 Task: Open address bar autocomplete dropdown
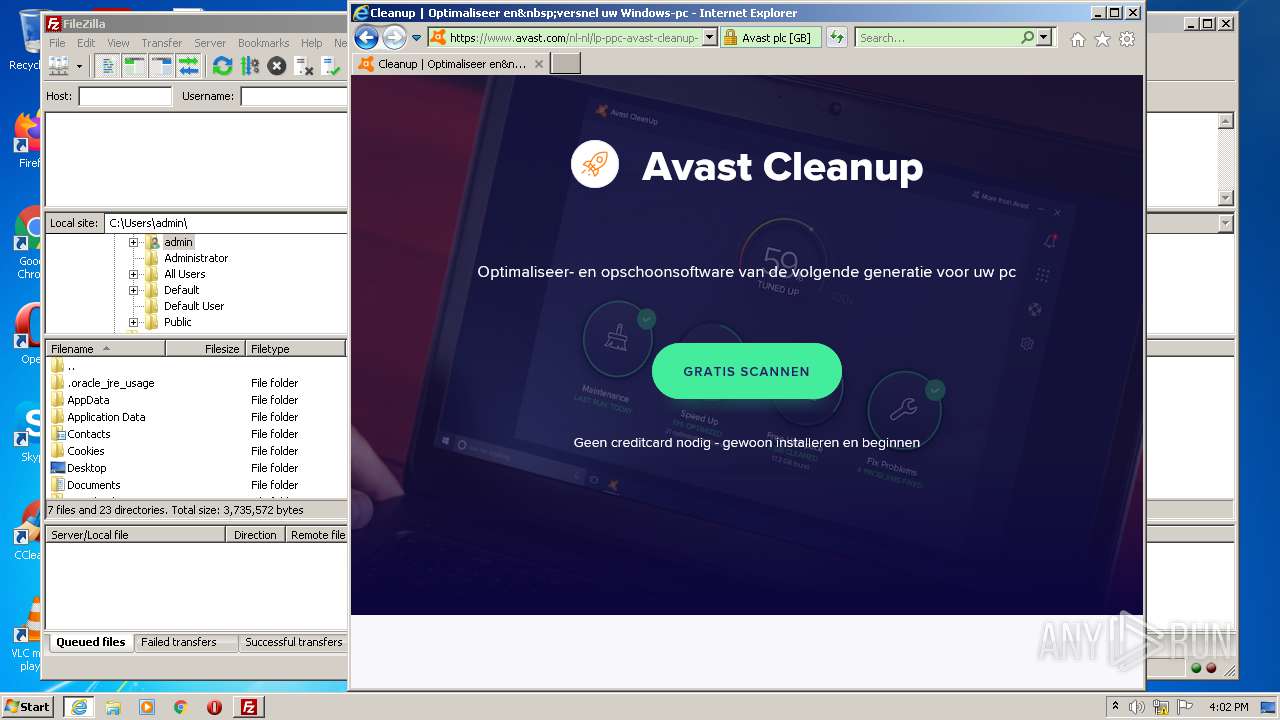click(x=710, y=38)
